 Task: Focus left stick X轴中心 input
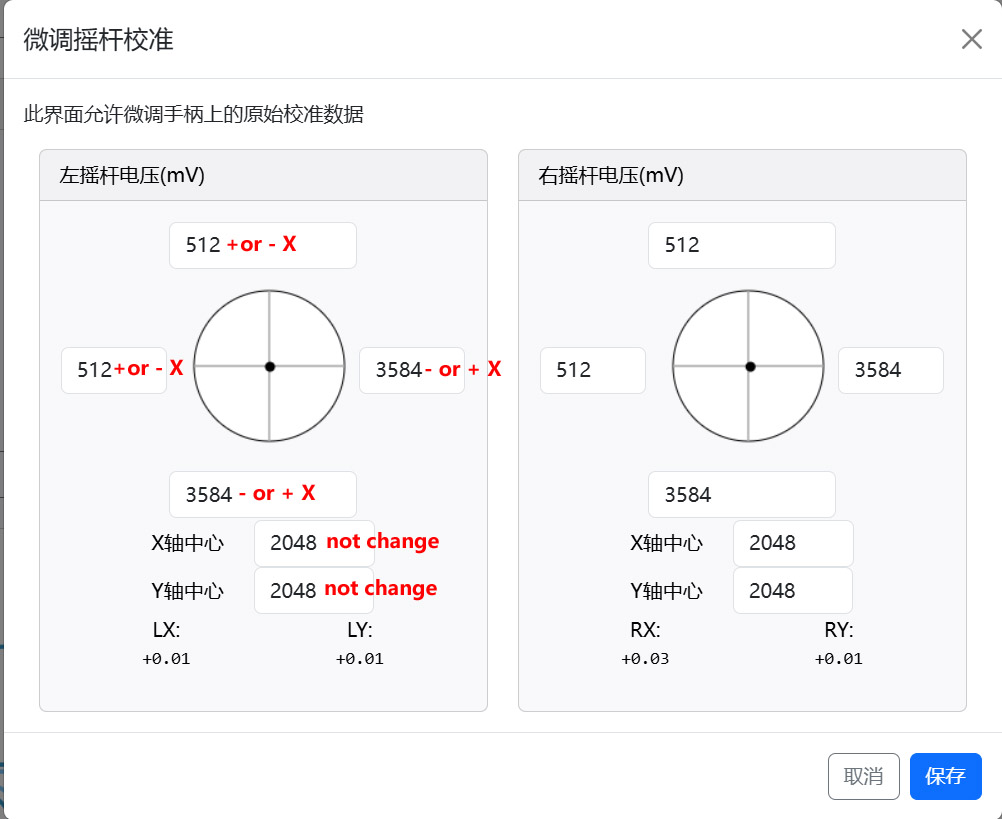click(313, 543)
